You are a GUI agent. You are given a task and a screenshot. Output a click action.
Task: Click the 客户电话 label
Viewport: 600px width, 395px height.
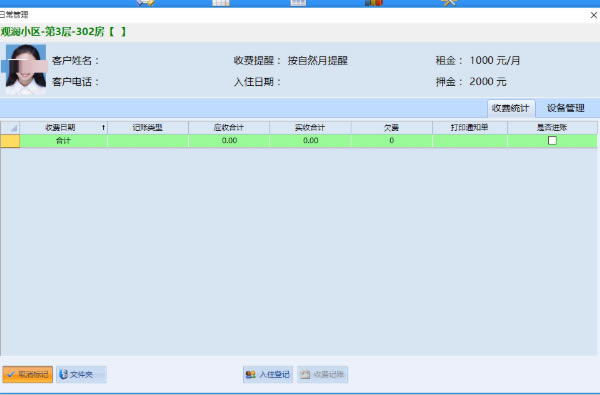[75, 82]
